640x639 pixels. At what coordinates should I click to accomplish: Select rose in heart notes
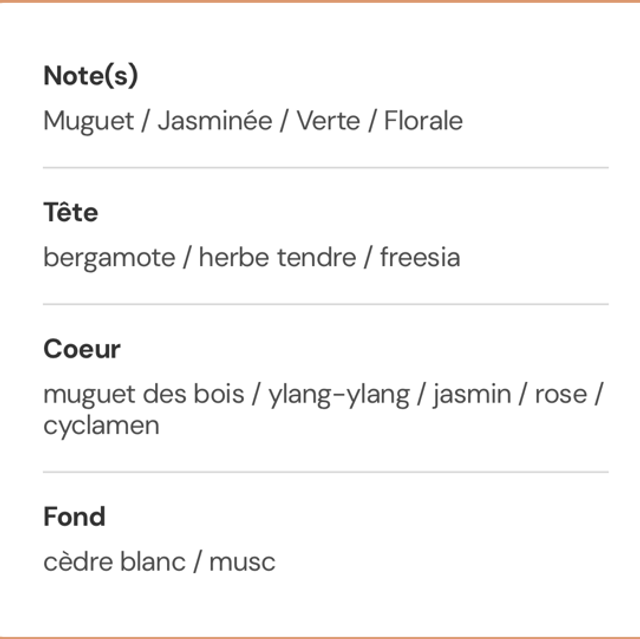560,394
